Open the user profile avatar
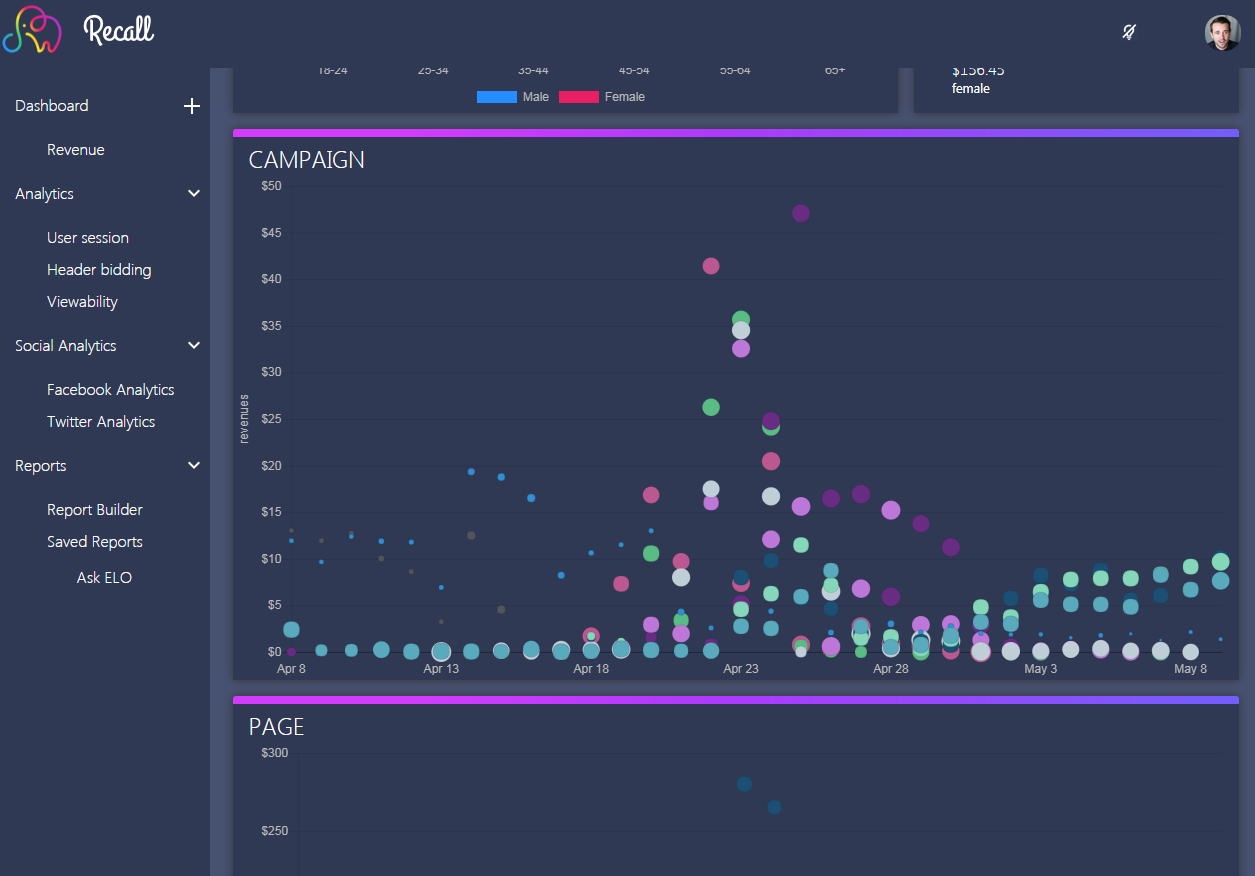 pos(1222,32)
